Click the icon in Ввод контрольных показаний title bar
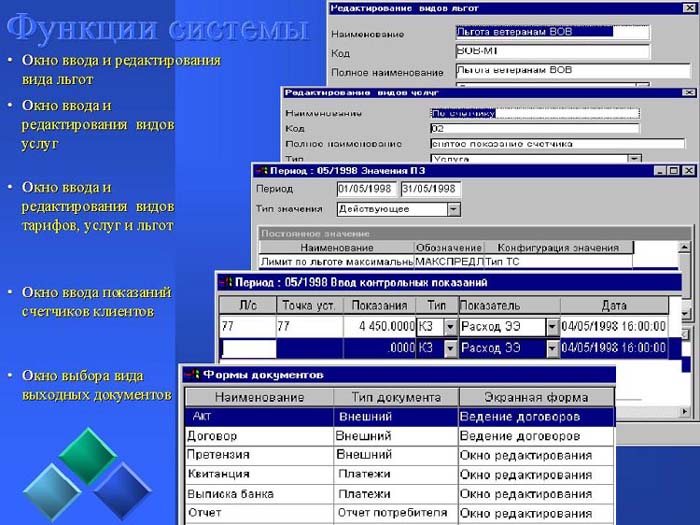 click(224, 282)
